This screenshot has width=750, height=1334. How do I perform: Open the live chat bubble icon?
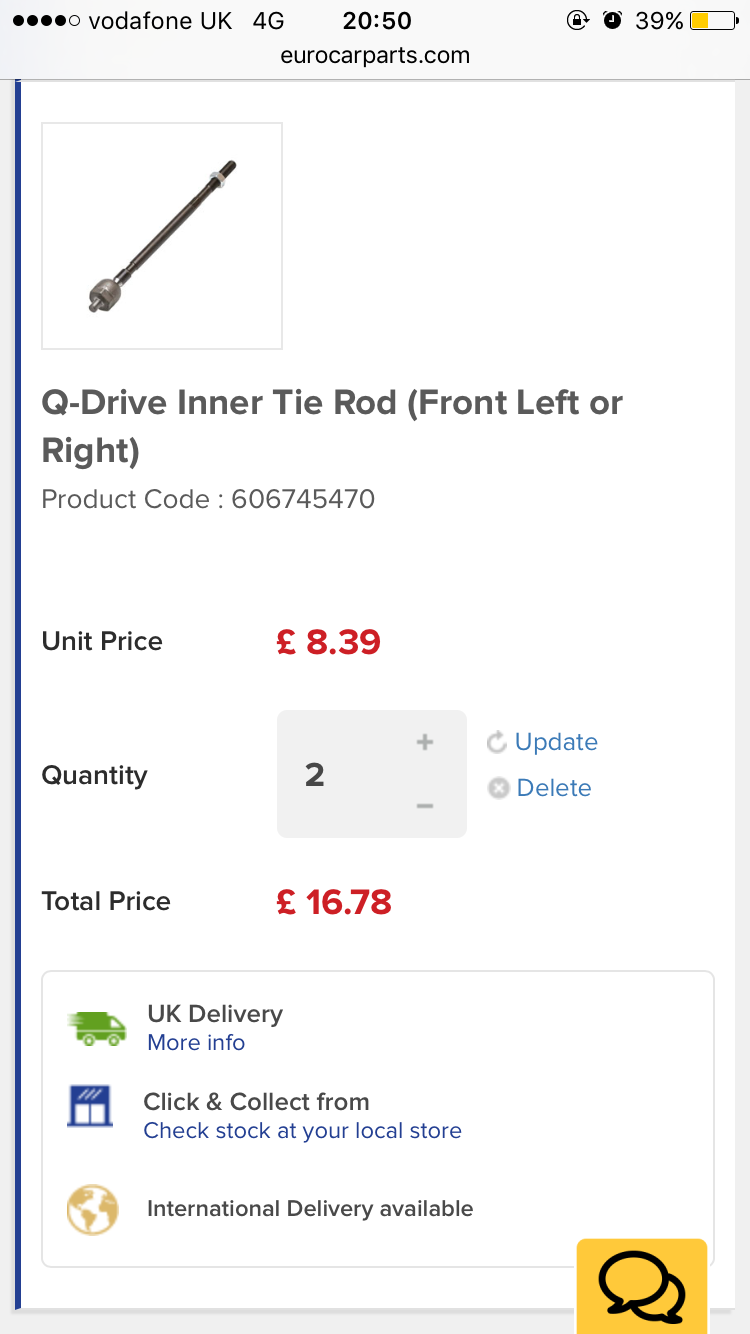[x=642, y=1287]
